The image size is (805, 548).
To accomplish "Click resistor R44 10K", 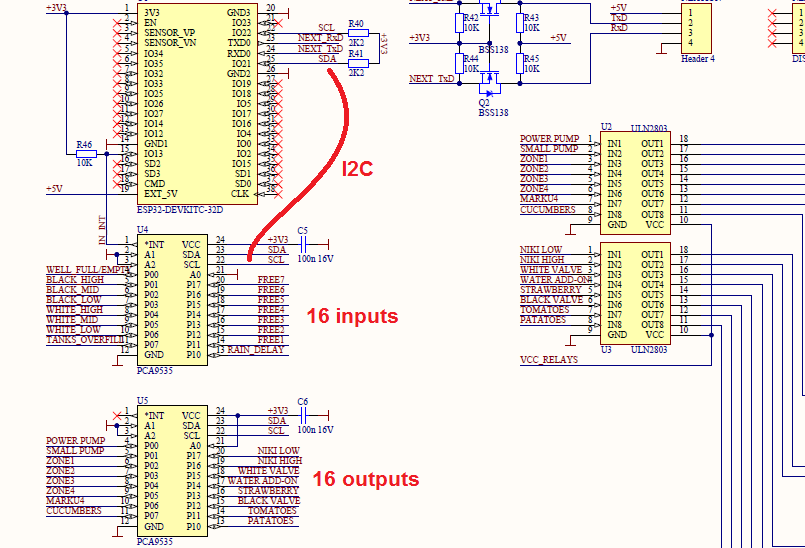I will pyautogui.click(x=459, y=63).
